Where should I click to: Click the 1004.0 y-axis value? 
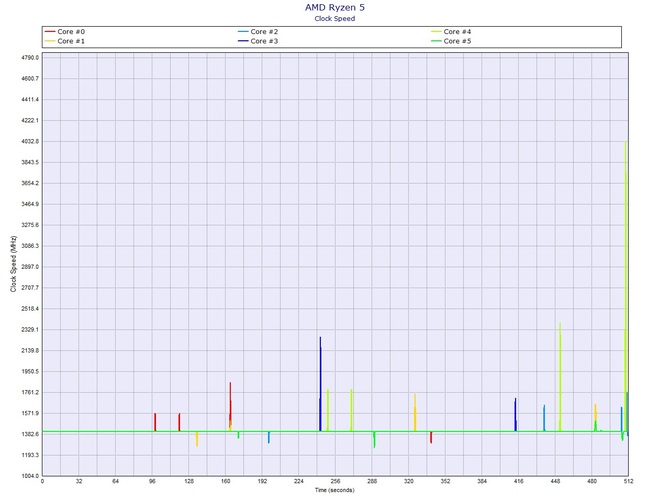click(30, 476)
